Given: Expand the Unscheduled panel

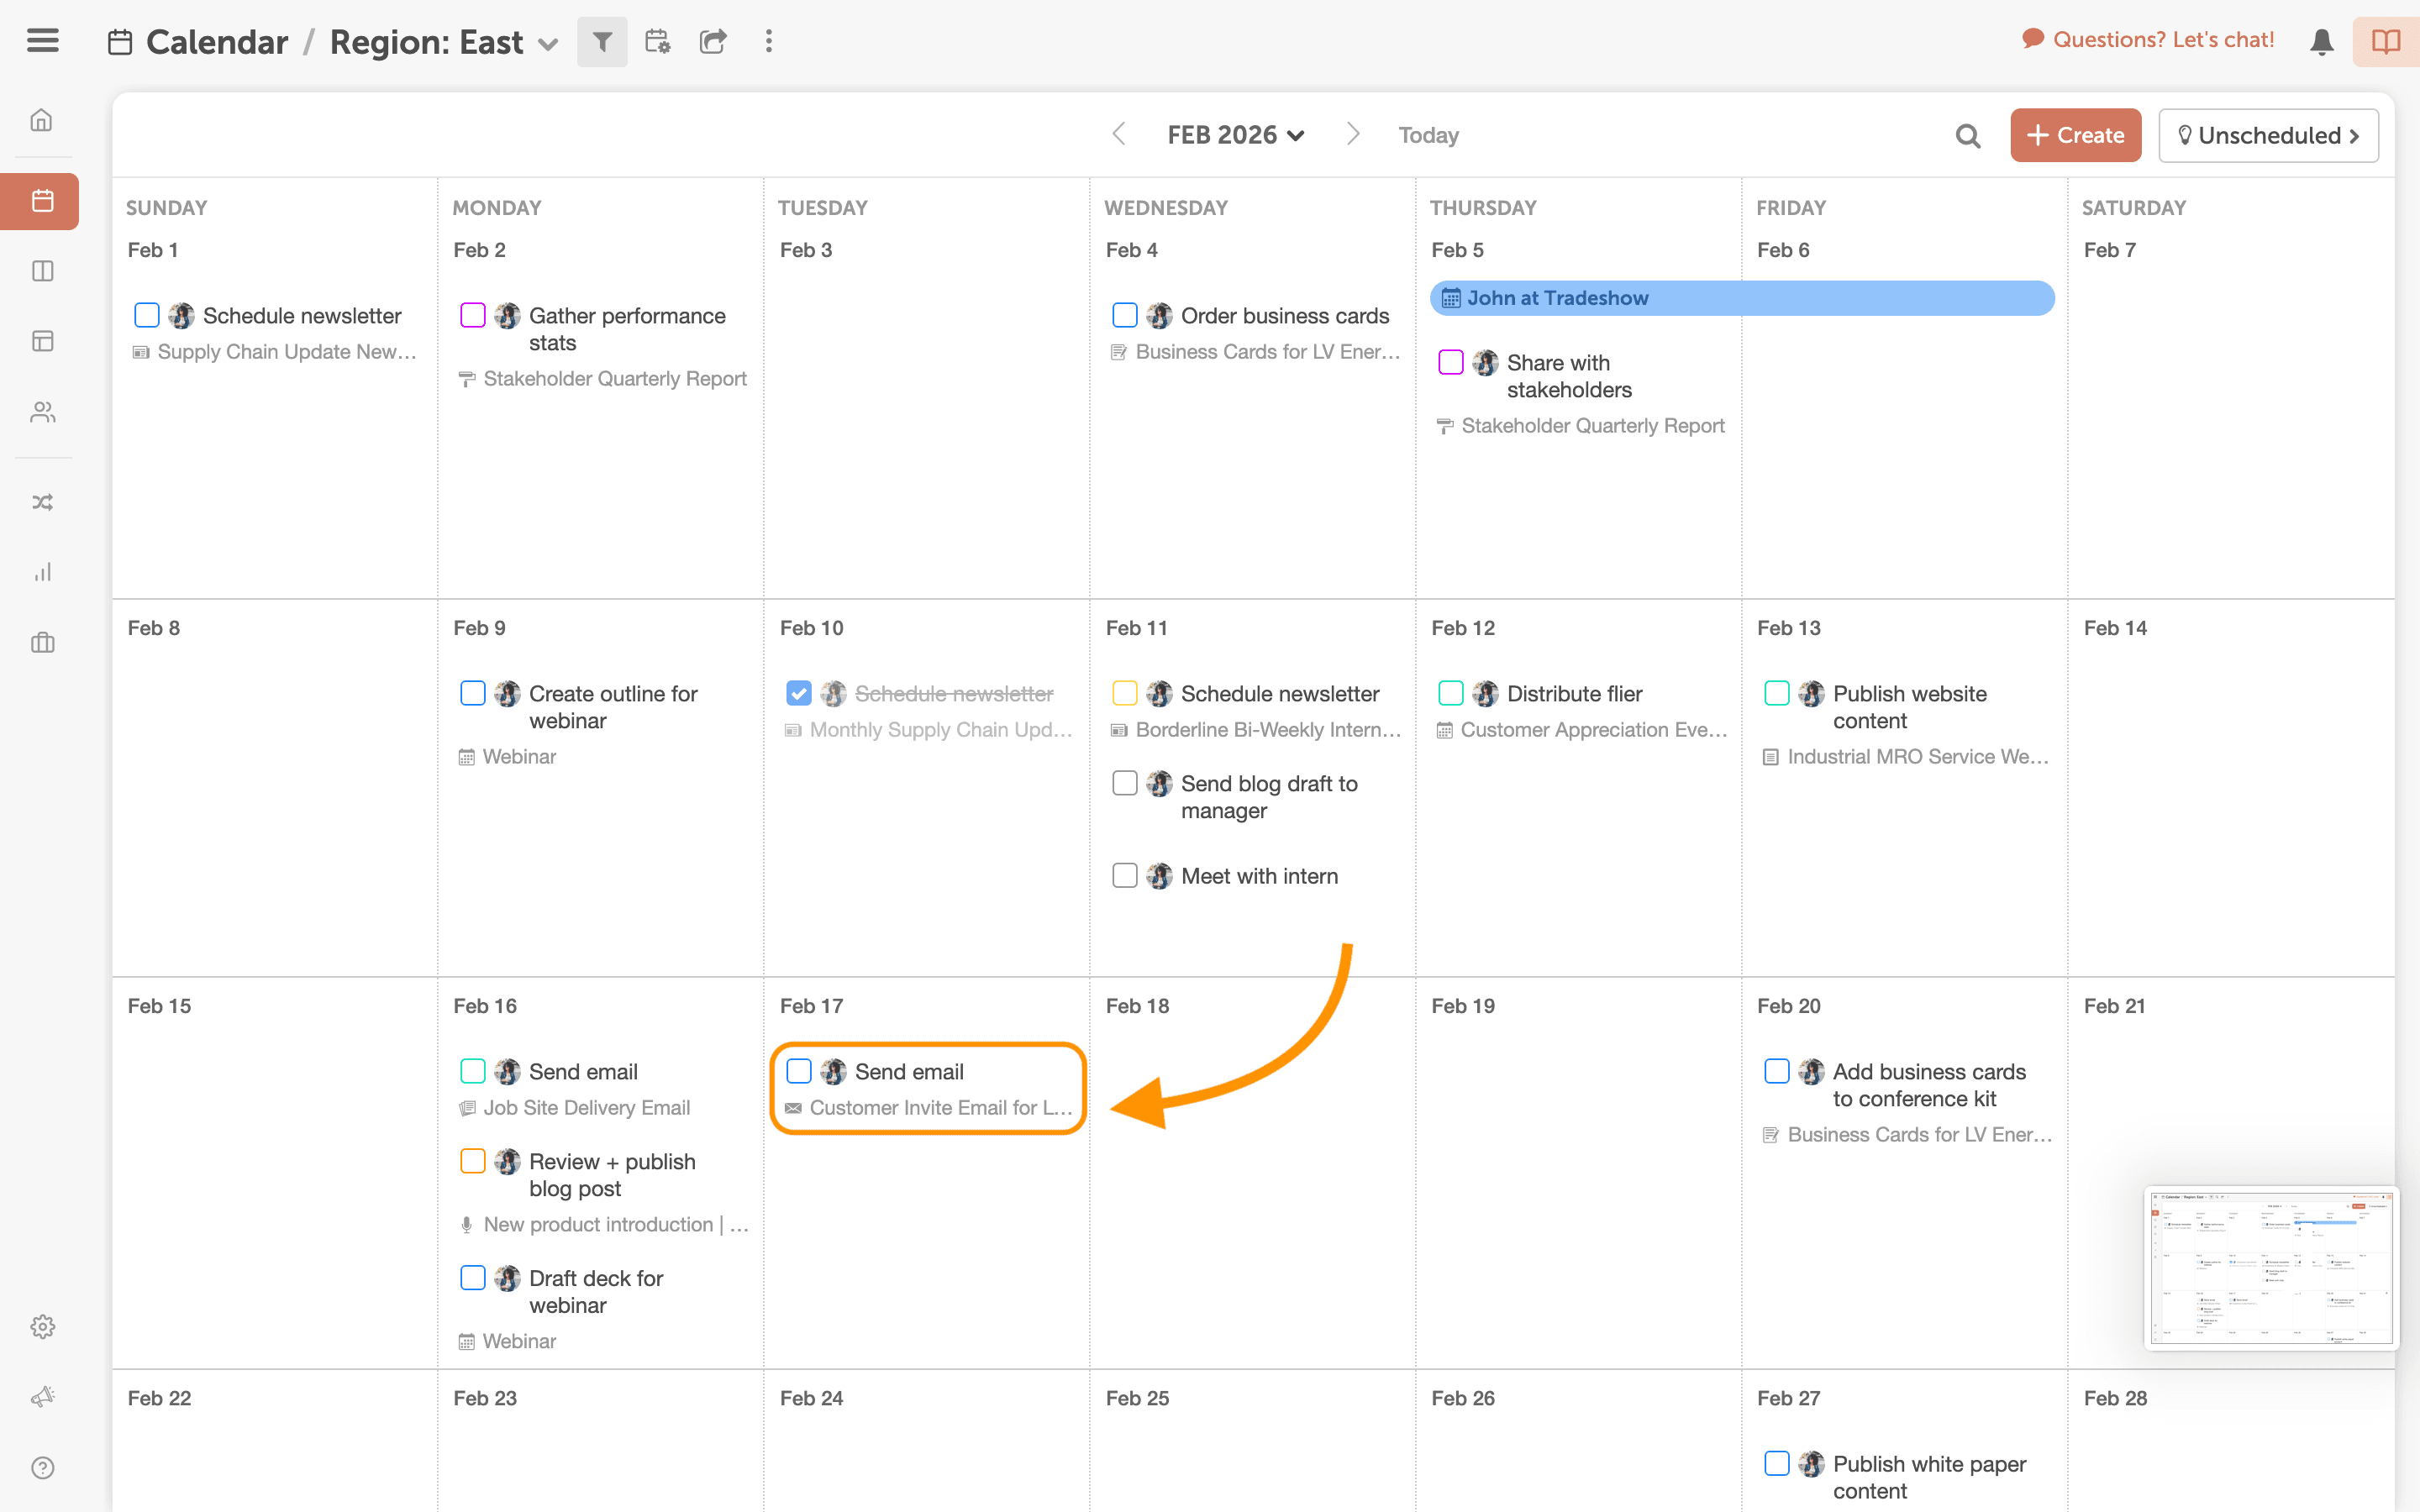Looking at the screenshot, I should (2268, 136).
